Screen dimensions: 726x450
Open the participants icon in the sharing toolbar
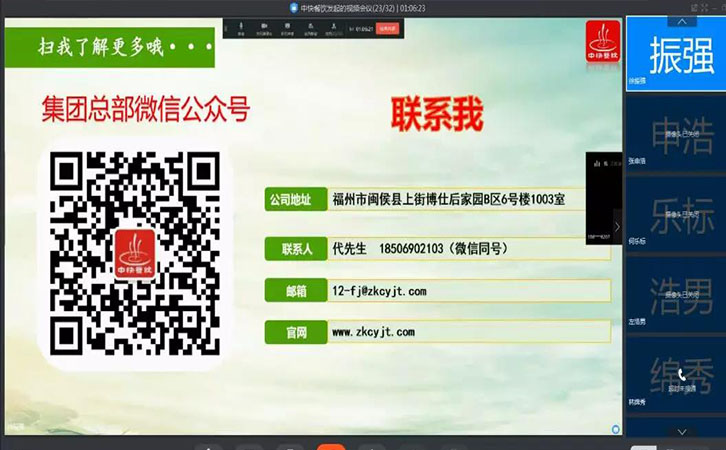click(333, 28)
